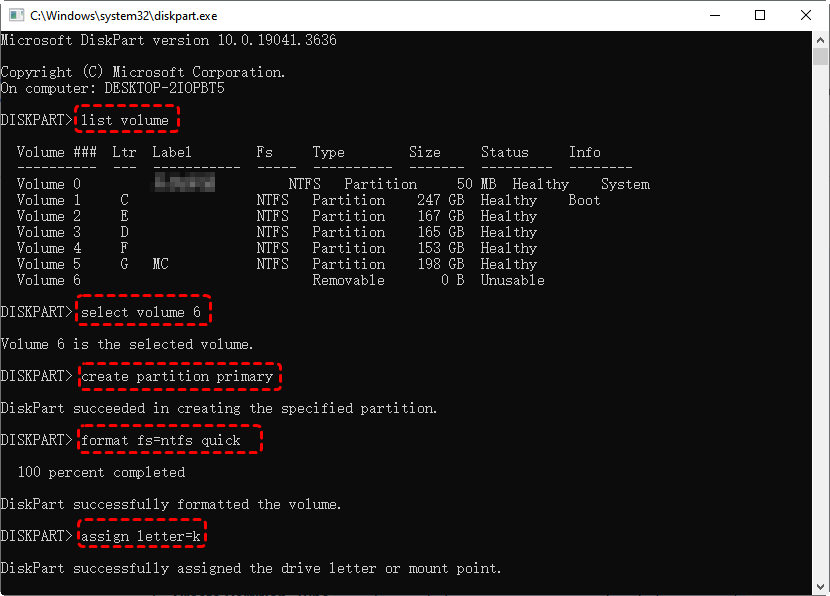Close the diskpart.exe console window
This screenshot has height=596, width=830.
click(806, 16)
